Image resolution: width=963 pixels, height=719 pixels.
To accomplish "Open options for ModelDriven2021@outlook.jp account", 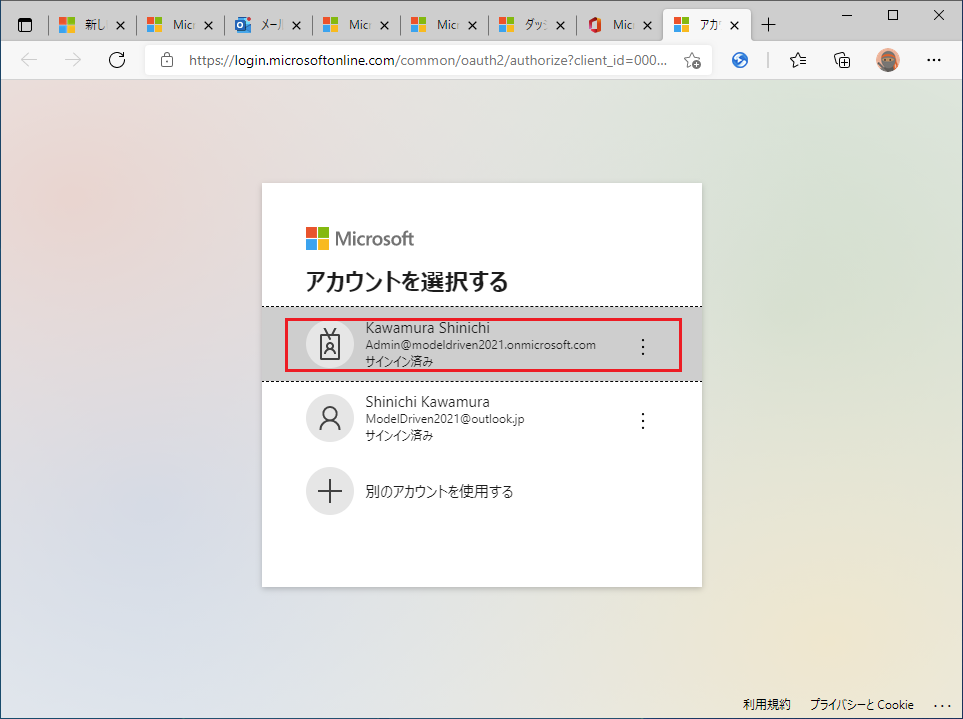I will pos(642,421).
